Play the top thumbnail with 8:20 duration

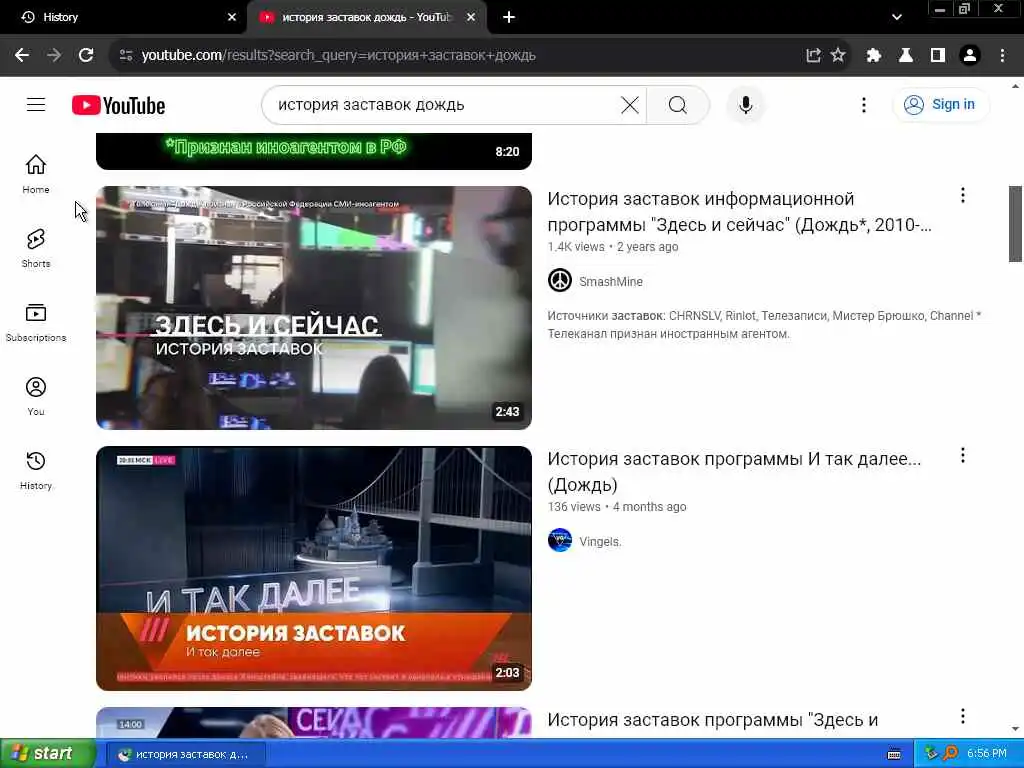coord(313,151)
